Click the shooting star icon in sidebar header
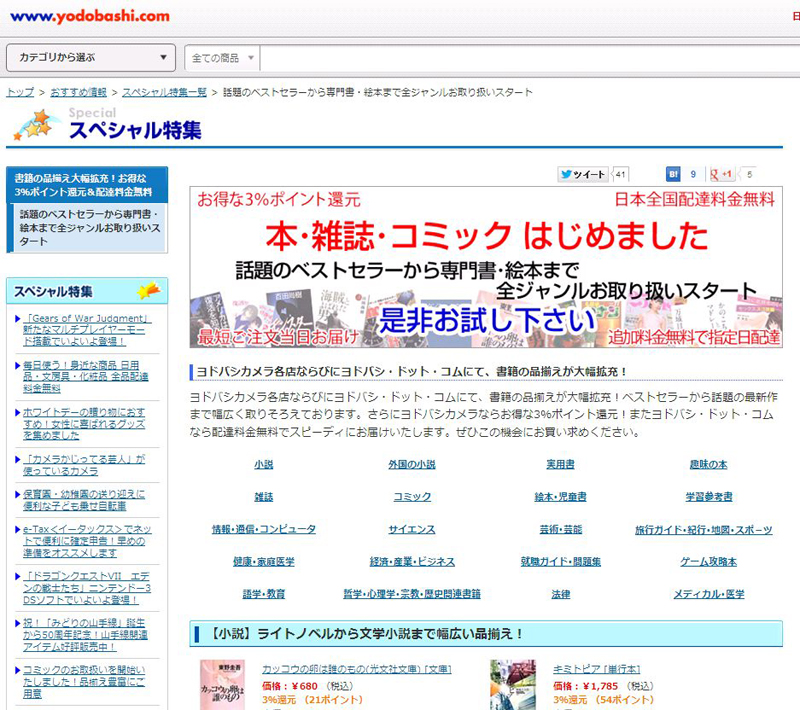 [148, 291]
